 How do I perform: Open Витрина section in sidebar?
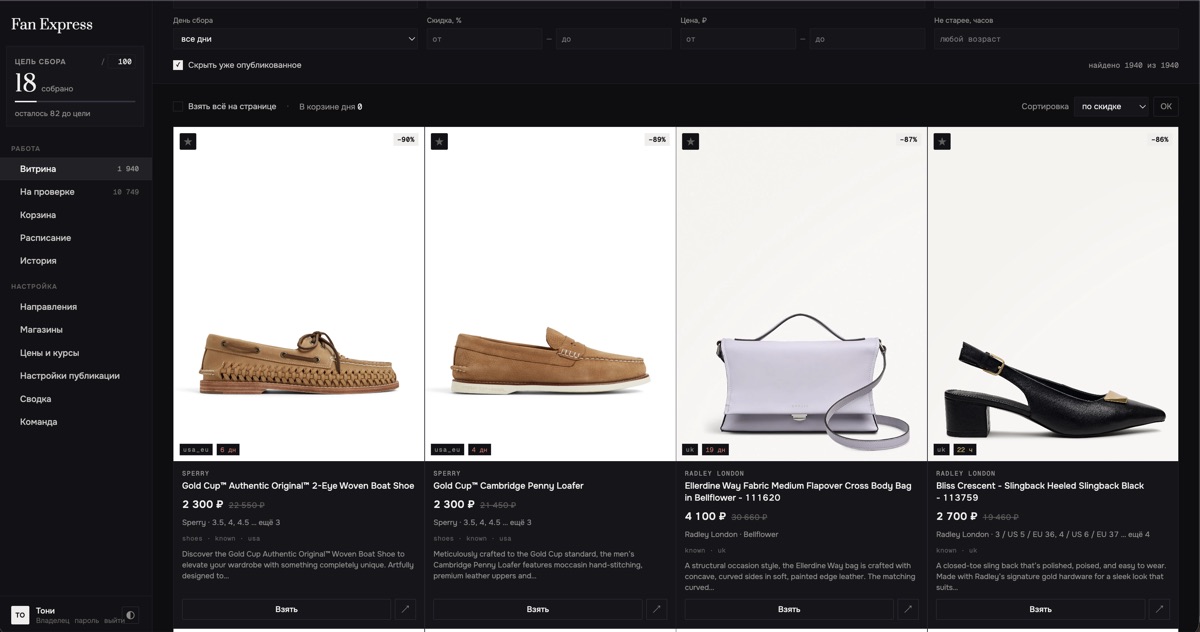click(76, 169)
